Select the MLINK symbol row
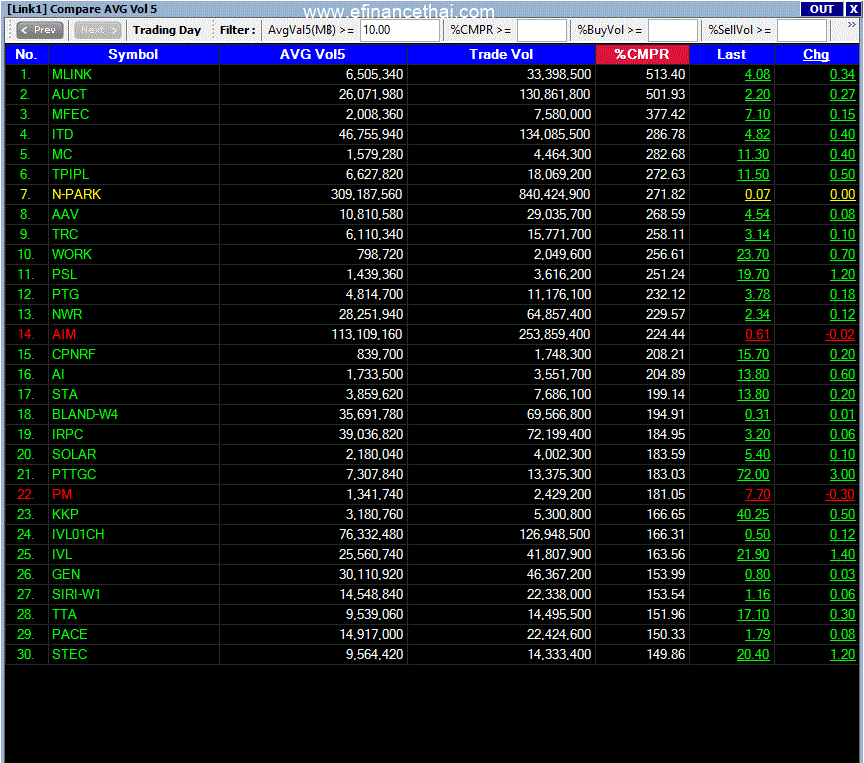The height and width of the screenshot is (763, 864). tap(432, 74)
